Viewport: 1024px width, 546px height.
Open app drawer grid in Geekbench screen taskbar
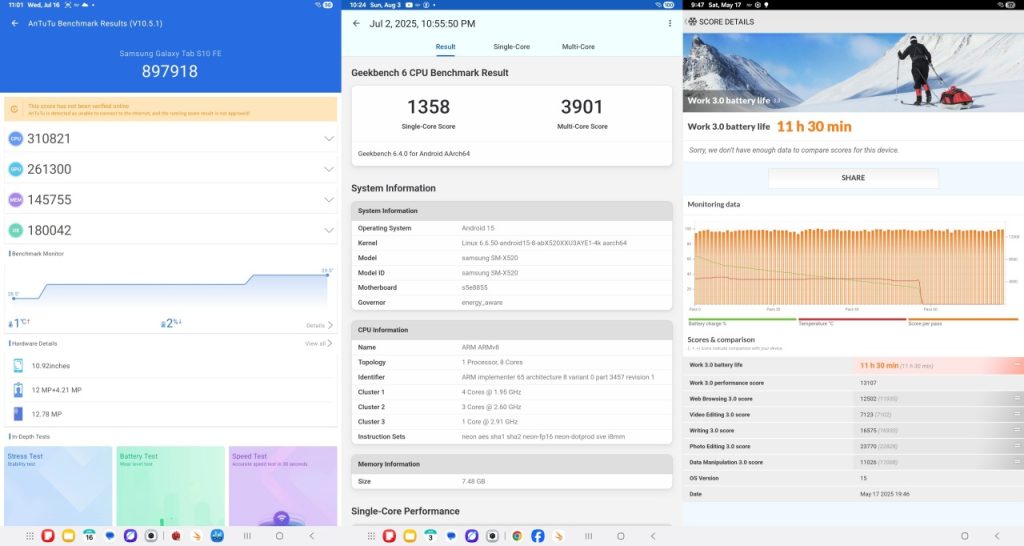[x=371, y=536]
